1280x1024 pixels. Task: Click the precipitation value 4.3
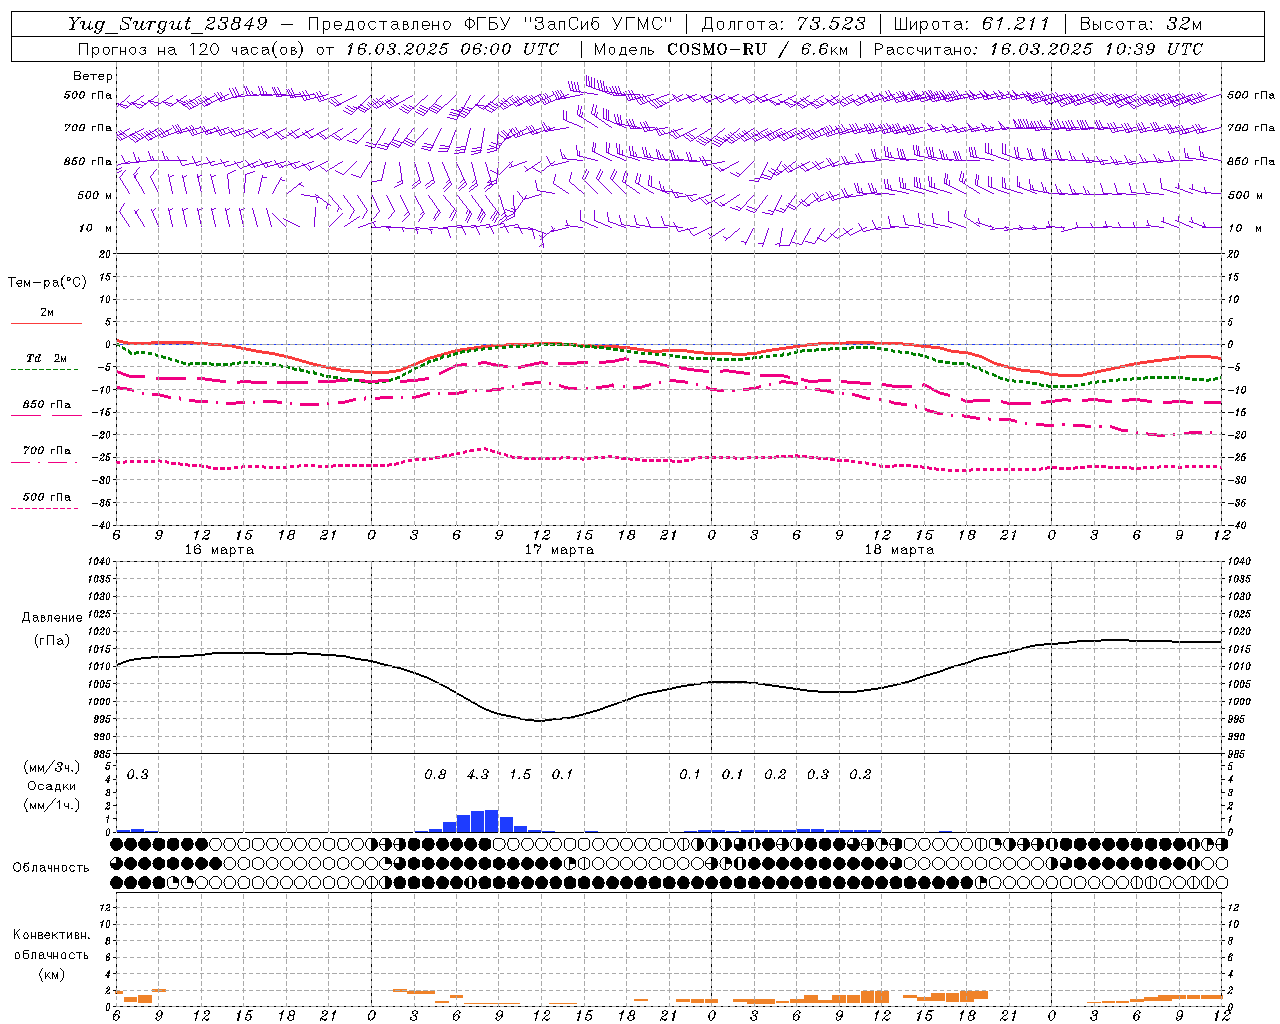click(478, 774)
